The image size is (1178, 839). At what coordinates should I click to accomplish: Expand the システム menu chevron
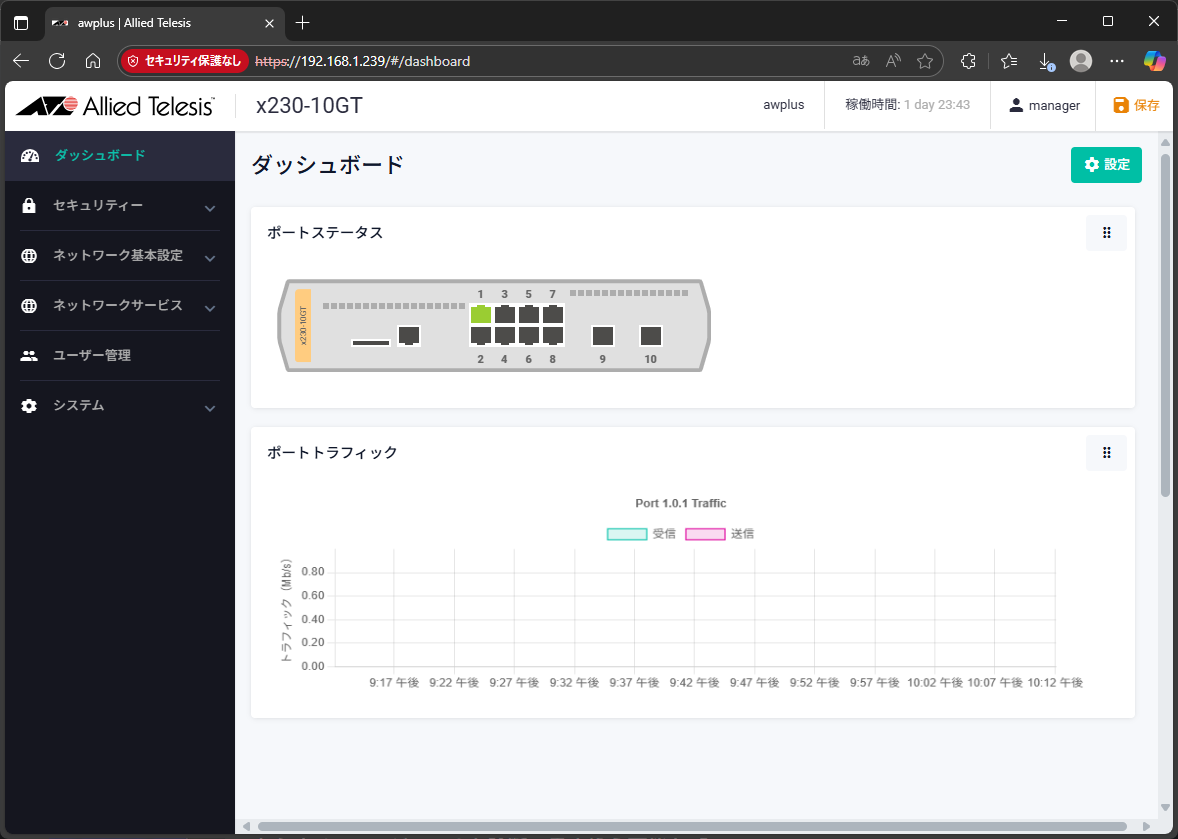(210, 408)
